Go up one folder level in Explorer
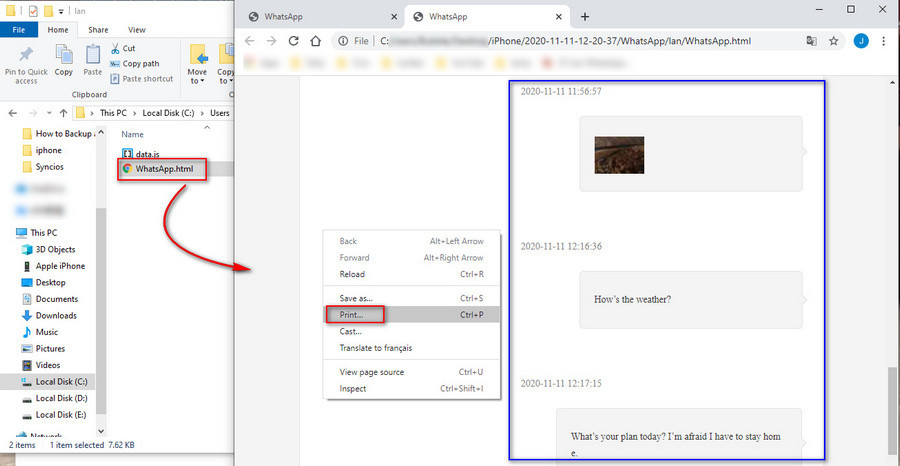 click(64, 113)
